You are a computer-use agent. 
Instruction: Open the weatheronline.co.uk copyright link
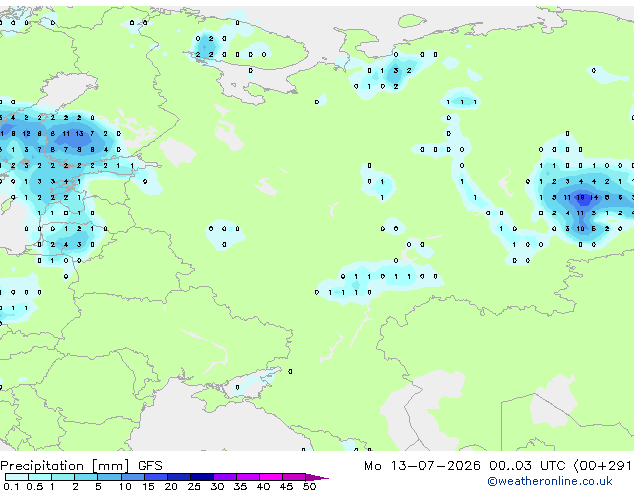coord(550,481)
